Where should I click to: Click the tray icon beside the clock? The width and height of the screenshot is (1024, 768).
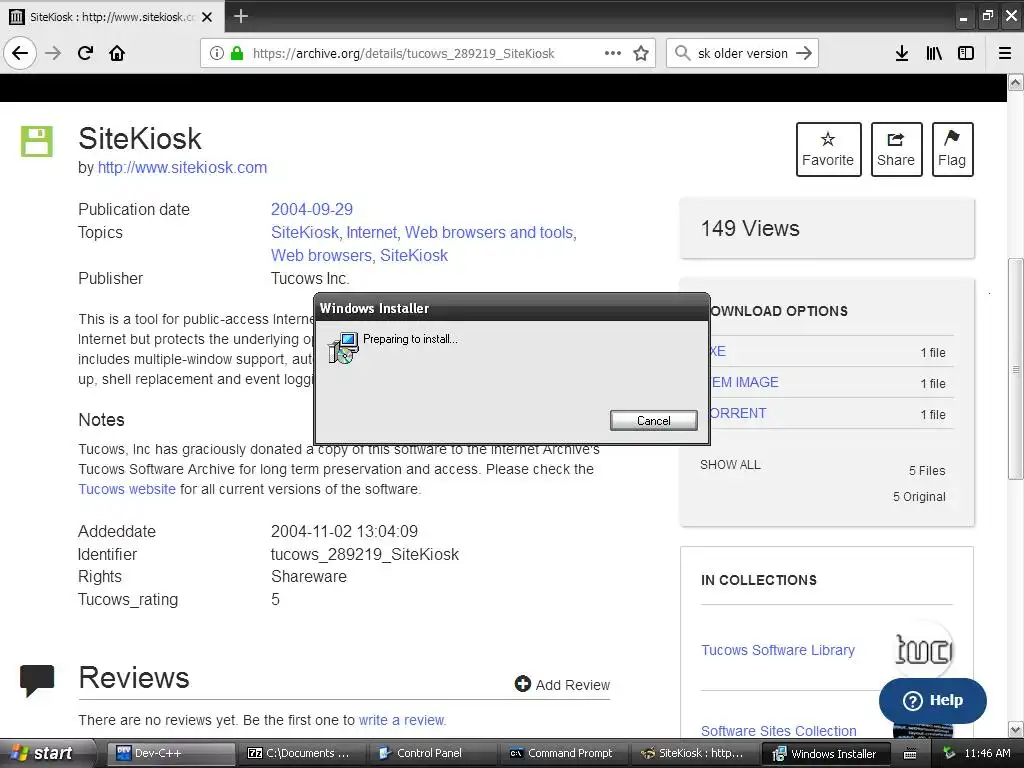pyautogui.click(x=949, y=754)
